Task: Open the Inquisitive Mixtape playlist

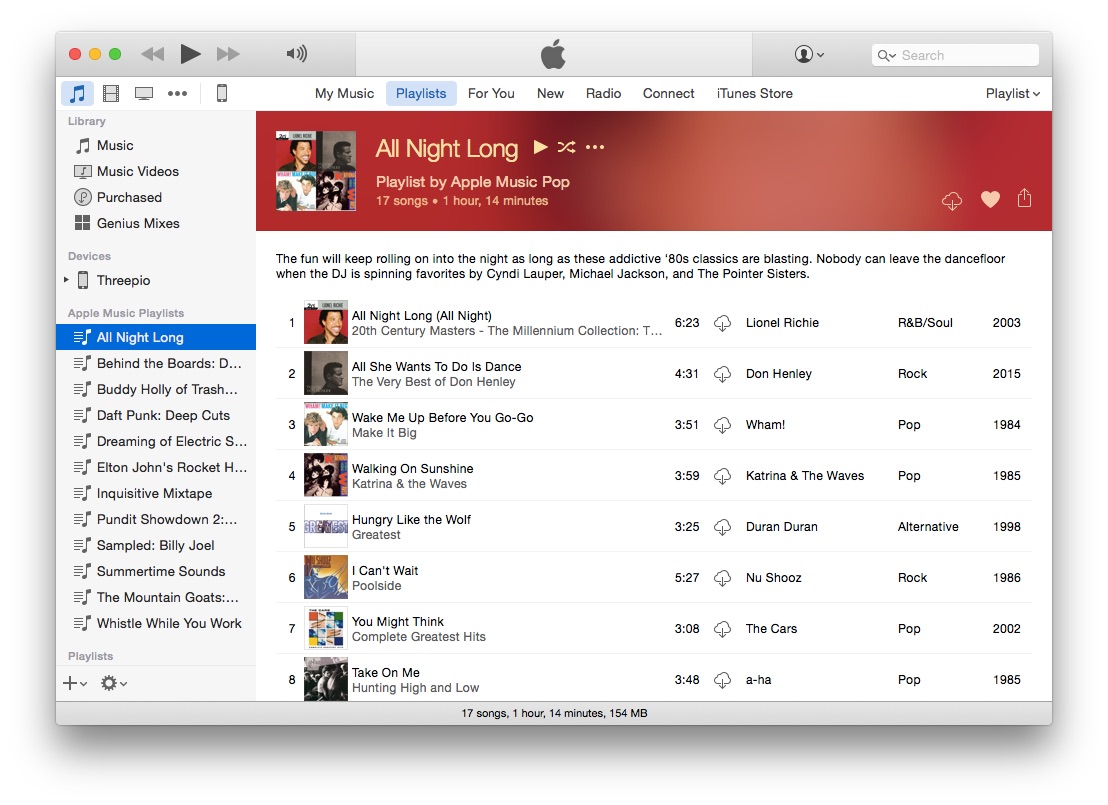Action: pyautogui.click(x=155, y=493)
